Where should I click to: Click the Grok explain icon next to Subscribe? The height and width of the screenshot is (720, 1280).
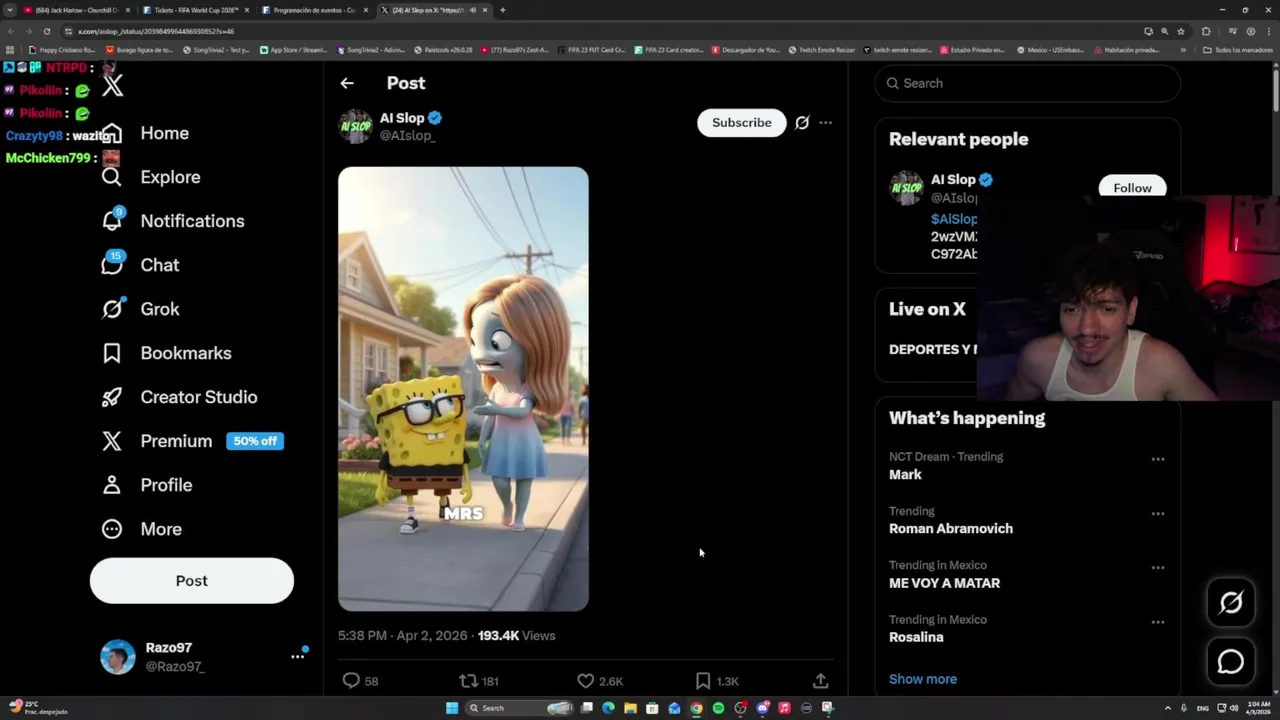pos(802,123)
